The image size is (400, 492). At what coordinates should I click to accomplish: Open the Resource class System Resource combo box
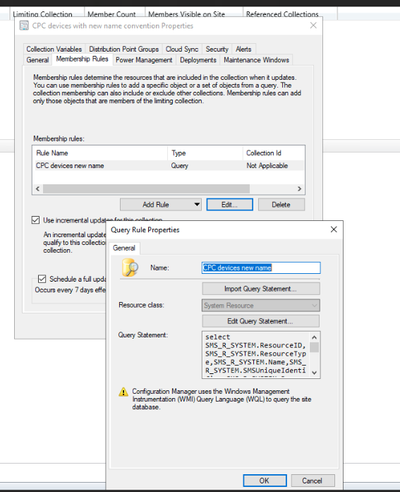coord(261,305)
